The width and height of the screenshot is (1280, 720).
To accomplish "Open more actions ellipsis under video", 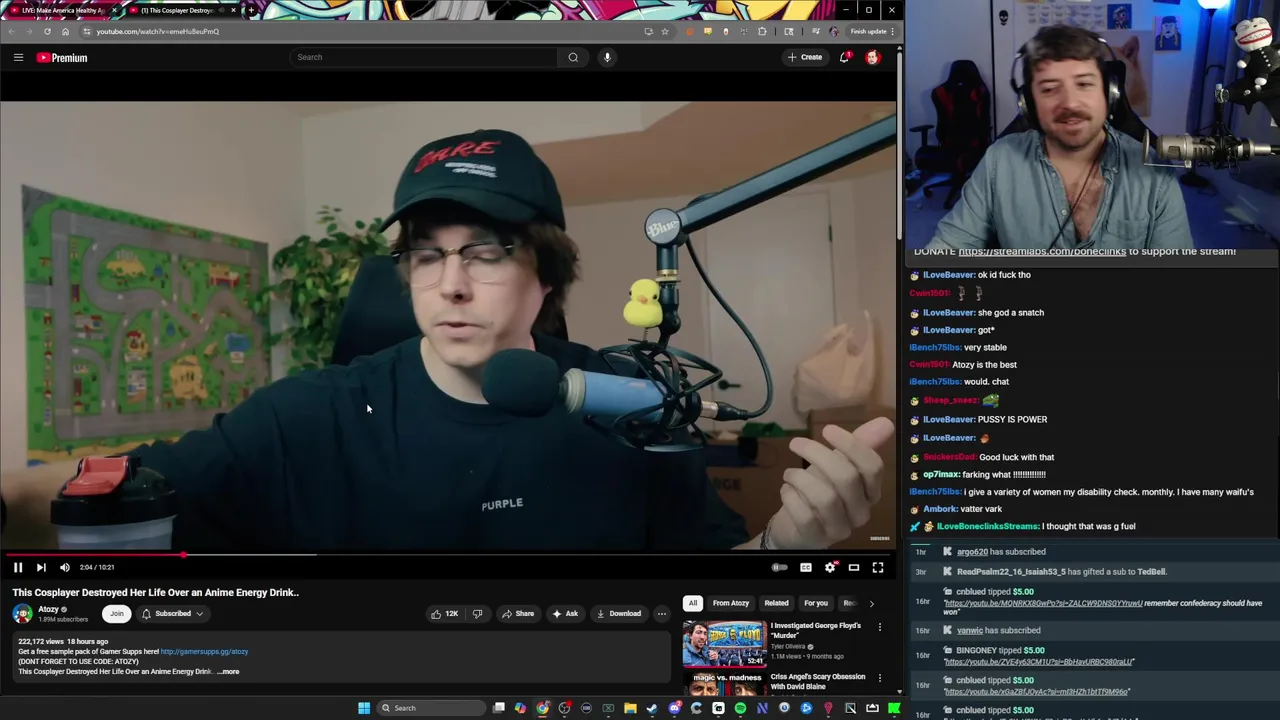I will click(x=661, y=614).
